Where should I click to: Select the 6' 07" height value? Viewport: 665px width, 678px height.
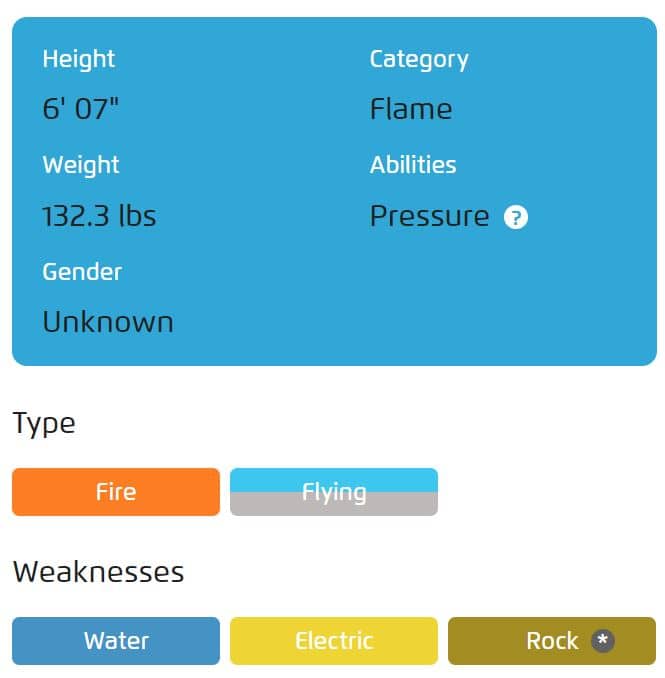point(80,109)
